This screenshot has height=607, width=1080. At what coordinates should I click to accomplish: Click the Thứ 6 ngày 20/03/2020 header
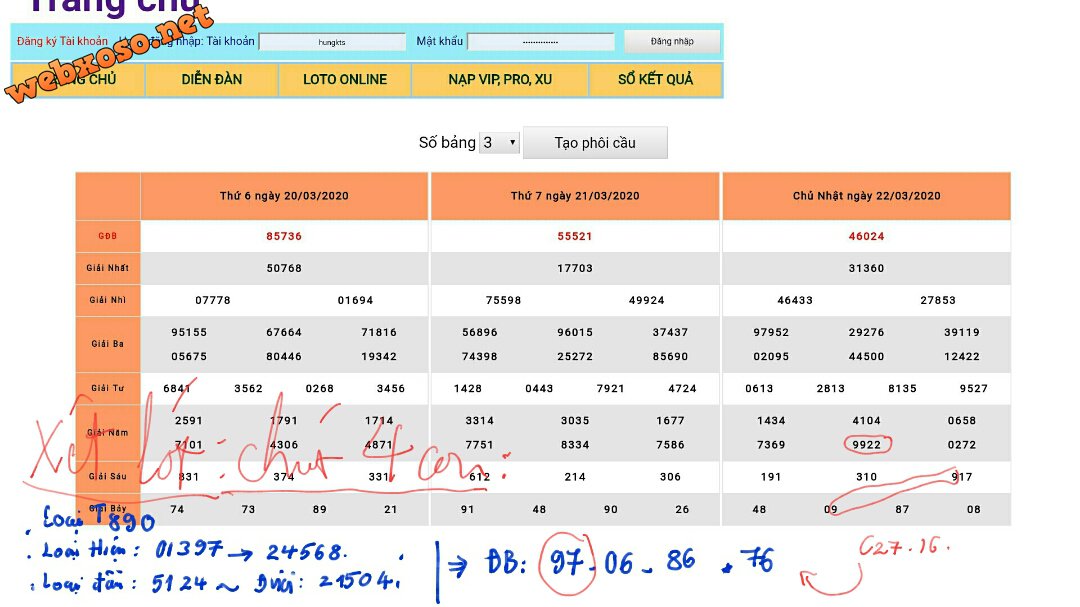tap(284, 196)
